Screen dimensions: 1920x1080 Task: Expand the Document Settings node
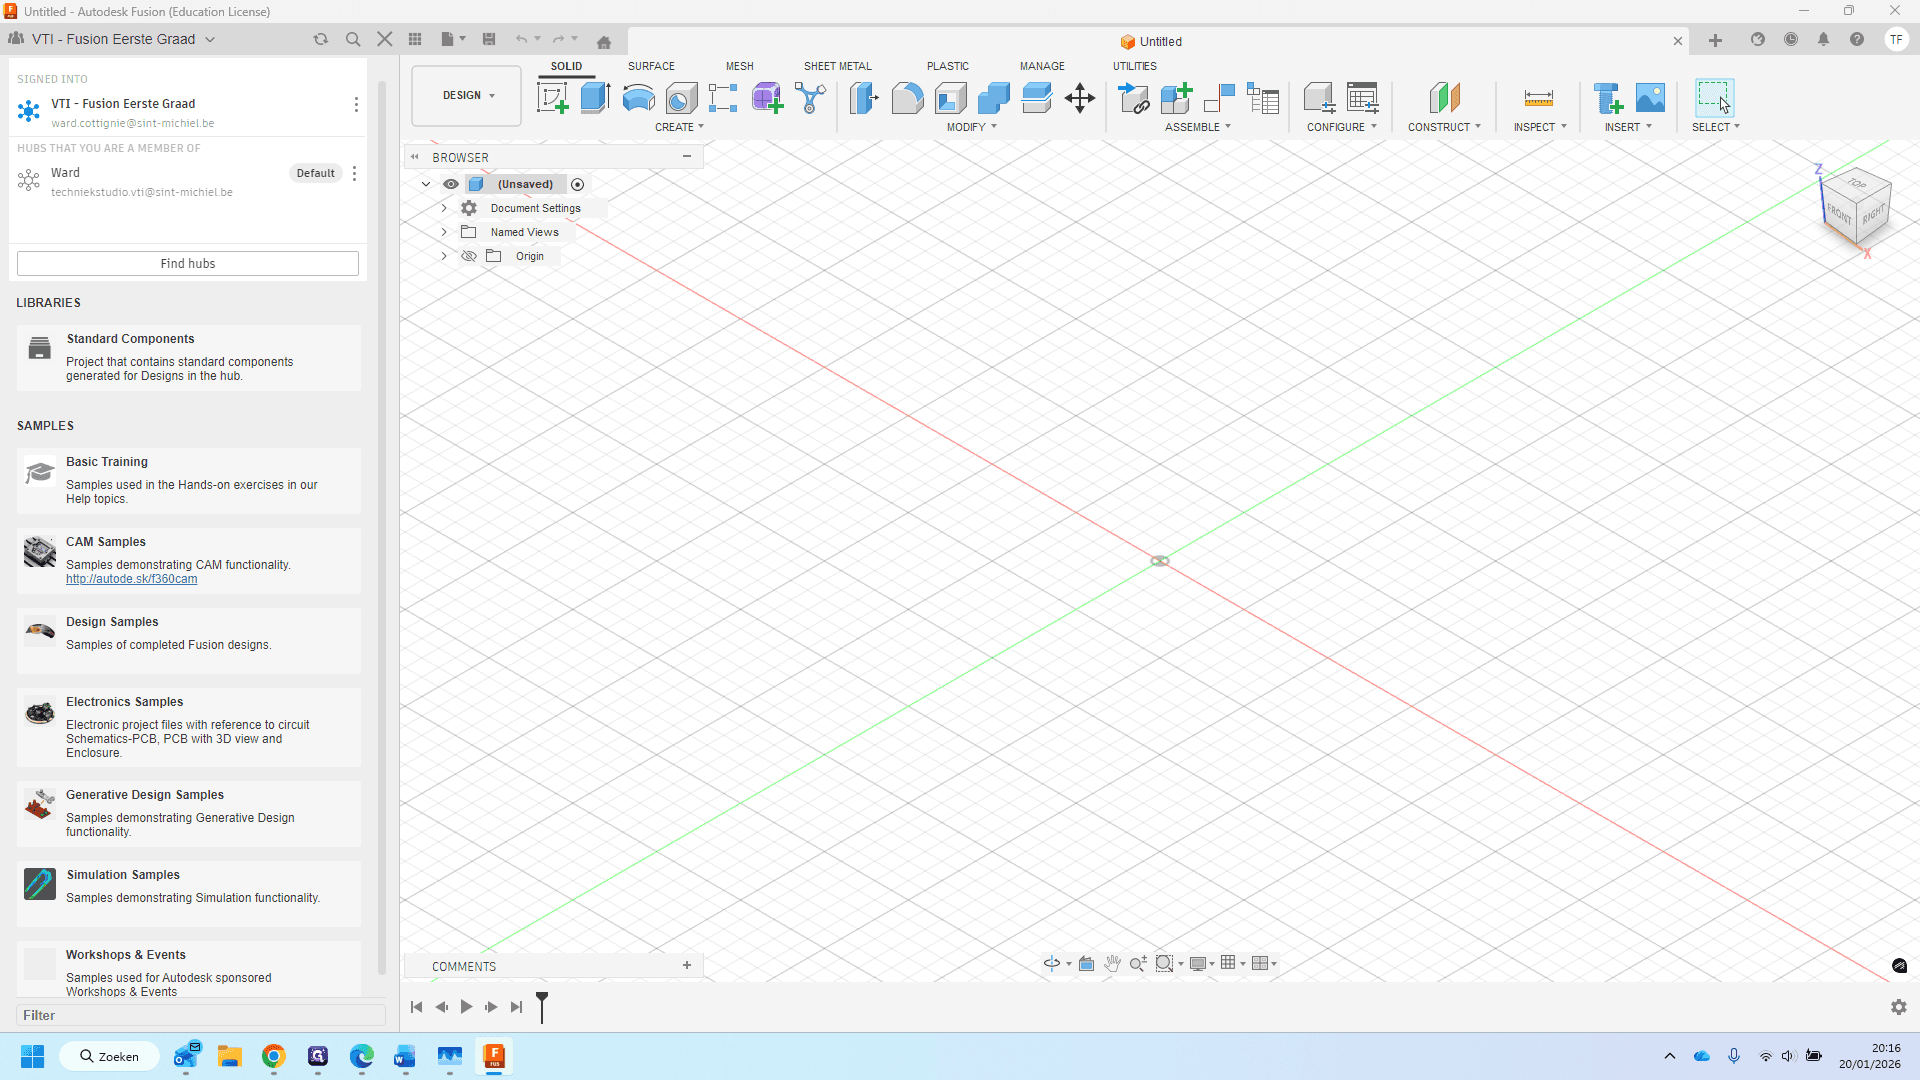444,208
